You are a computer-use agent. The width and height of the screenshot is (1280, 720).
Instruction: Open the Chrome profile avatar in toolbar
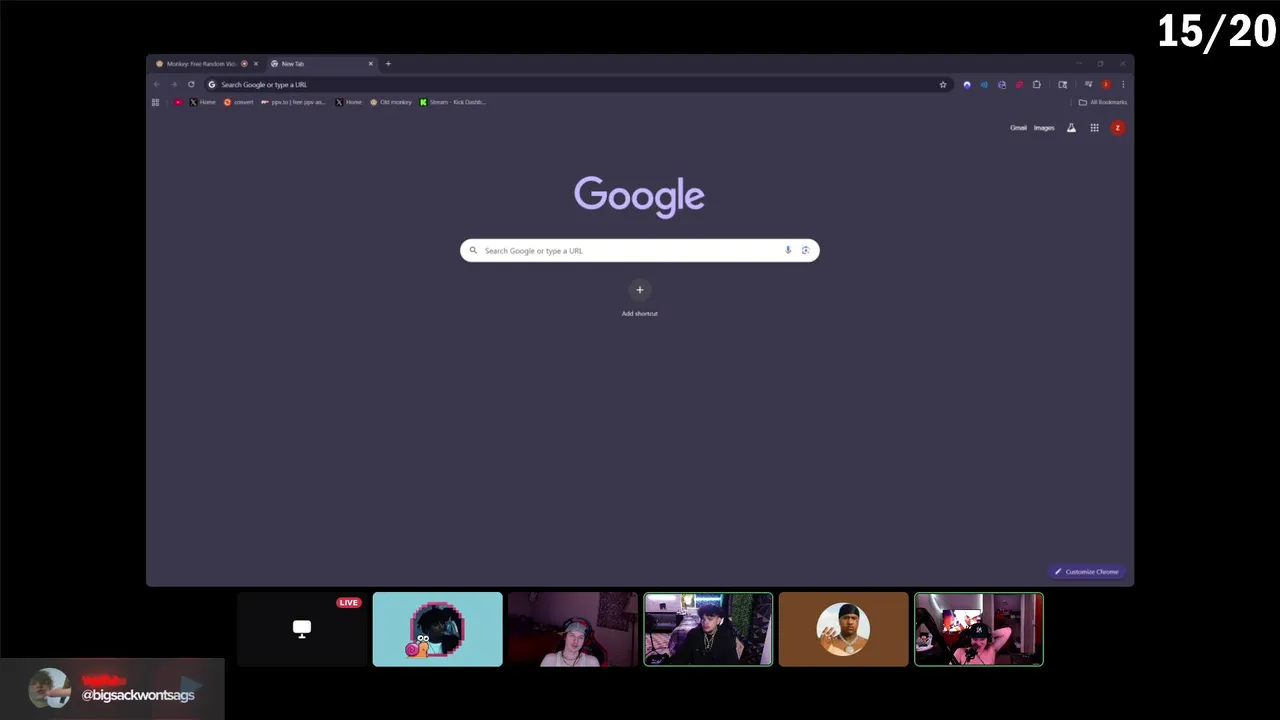[x=1106, y=84]
